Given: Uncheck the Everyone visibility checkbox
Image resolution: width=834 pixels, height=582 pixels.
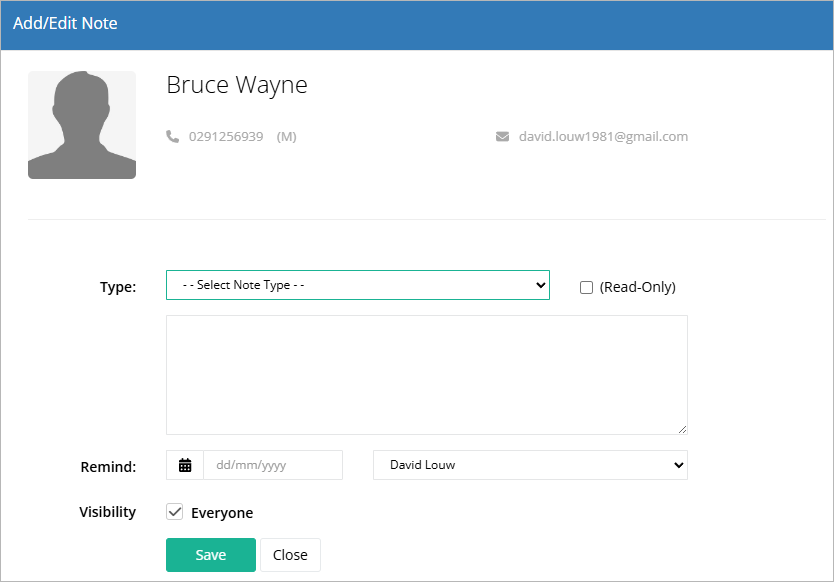Looking at the screenshot, I should click(174, 512).
